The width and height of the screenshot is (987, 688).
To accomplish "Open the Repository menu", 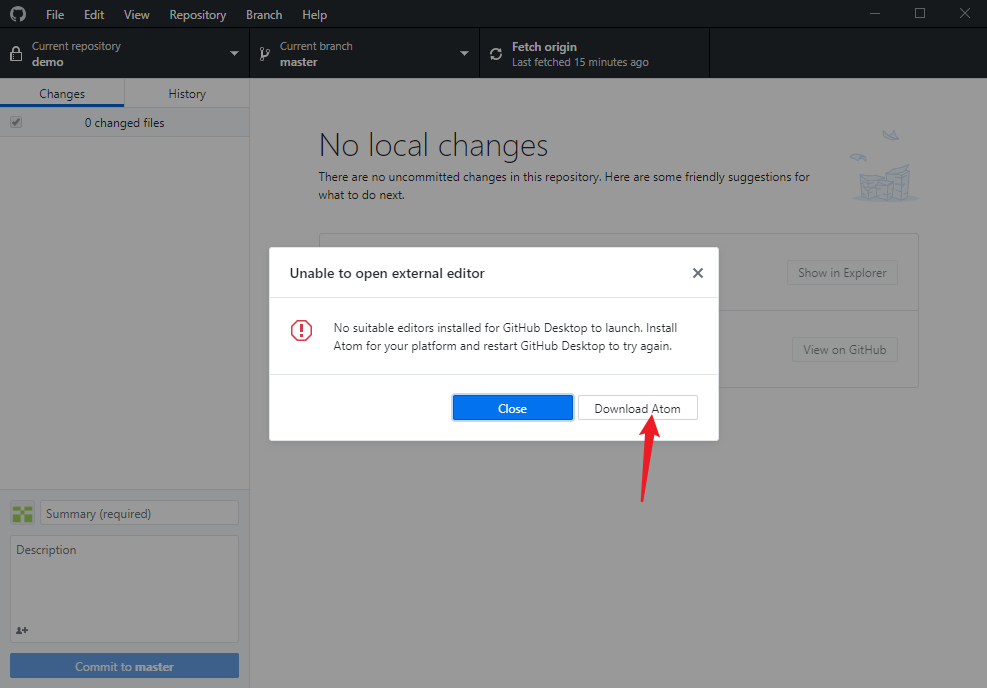I will coord(198,14).
